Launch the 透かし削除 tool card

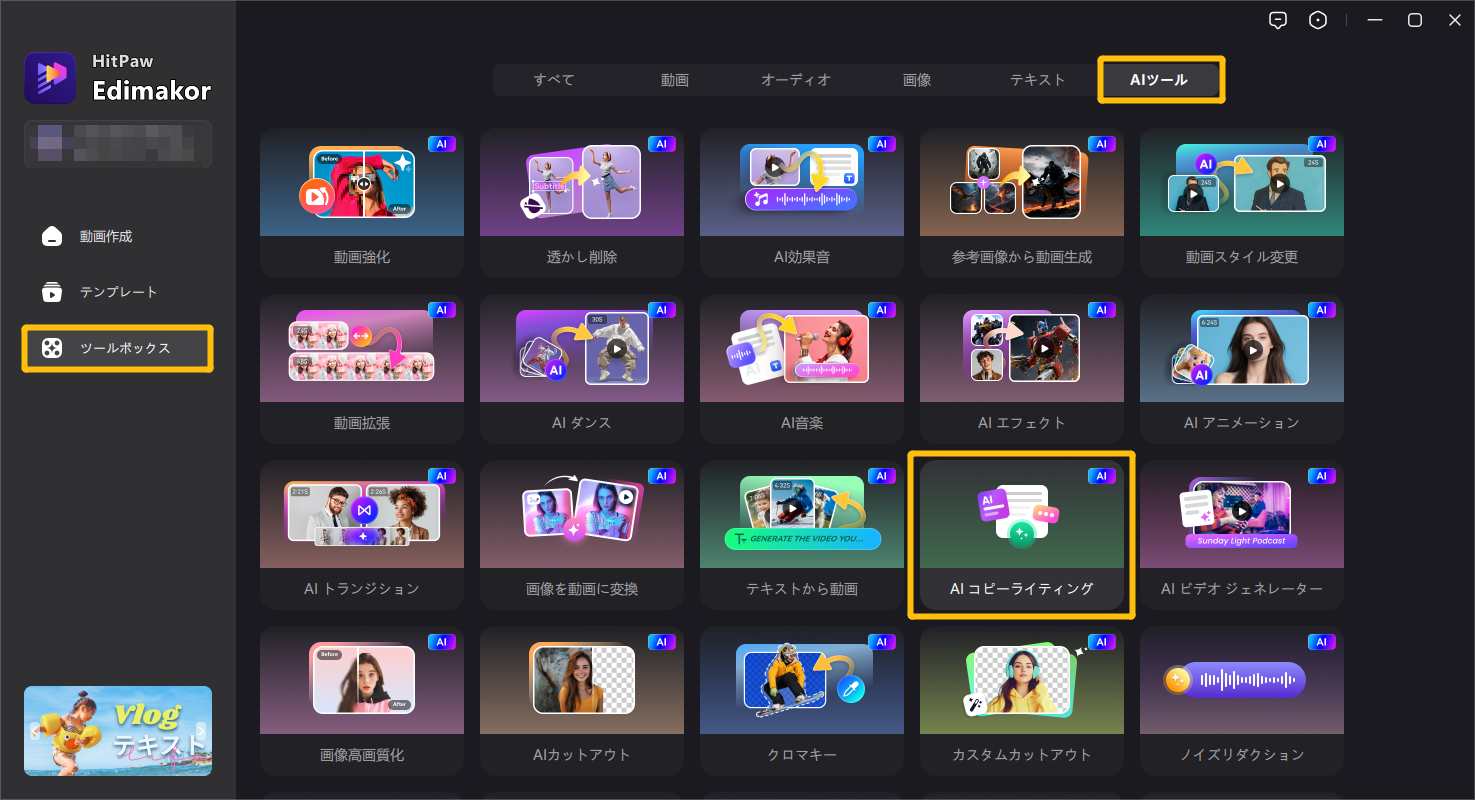click(x=581, y=203)
